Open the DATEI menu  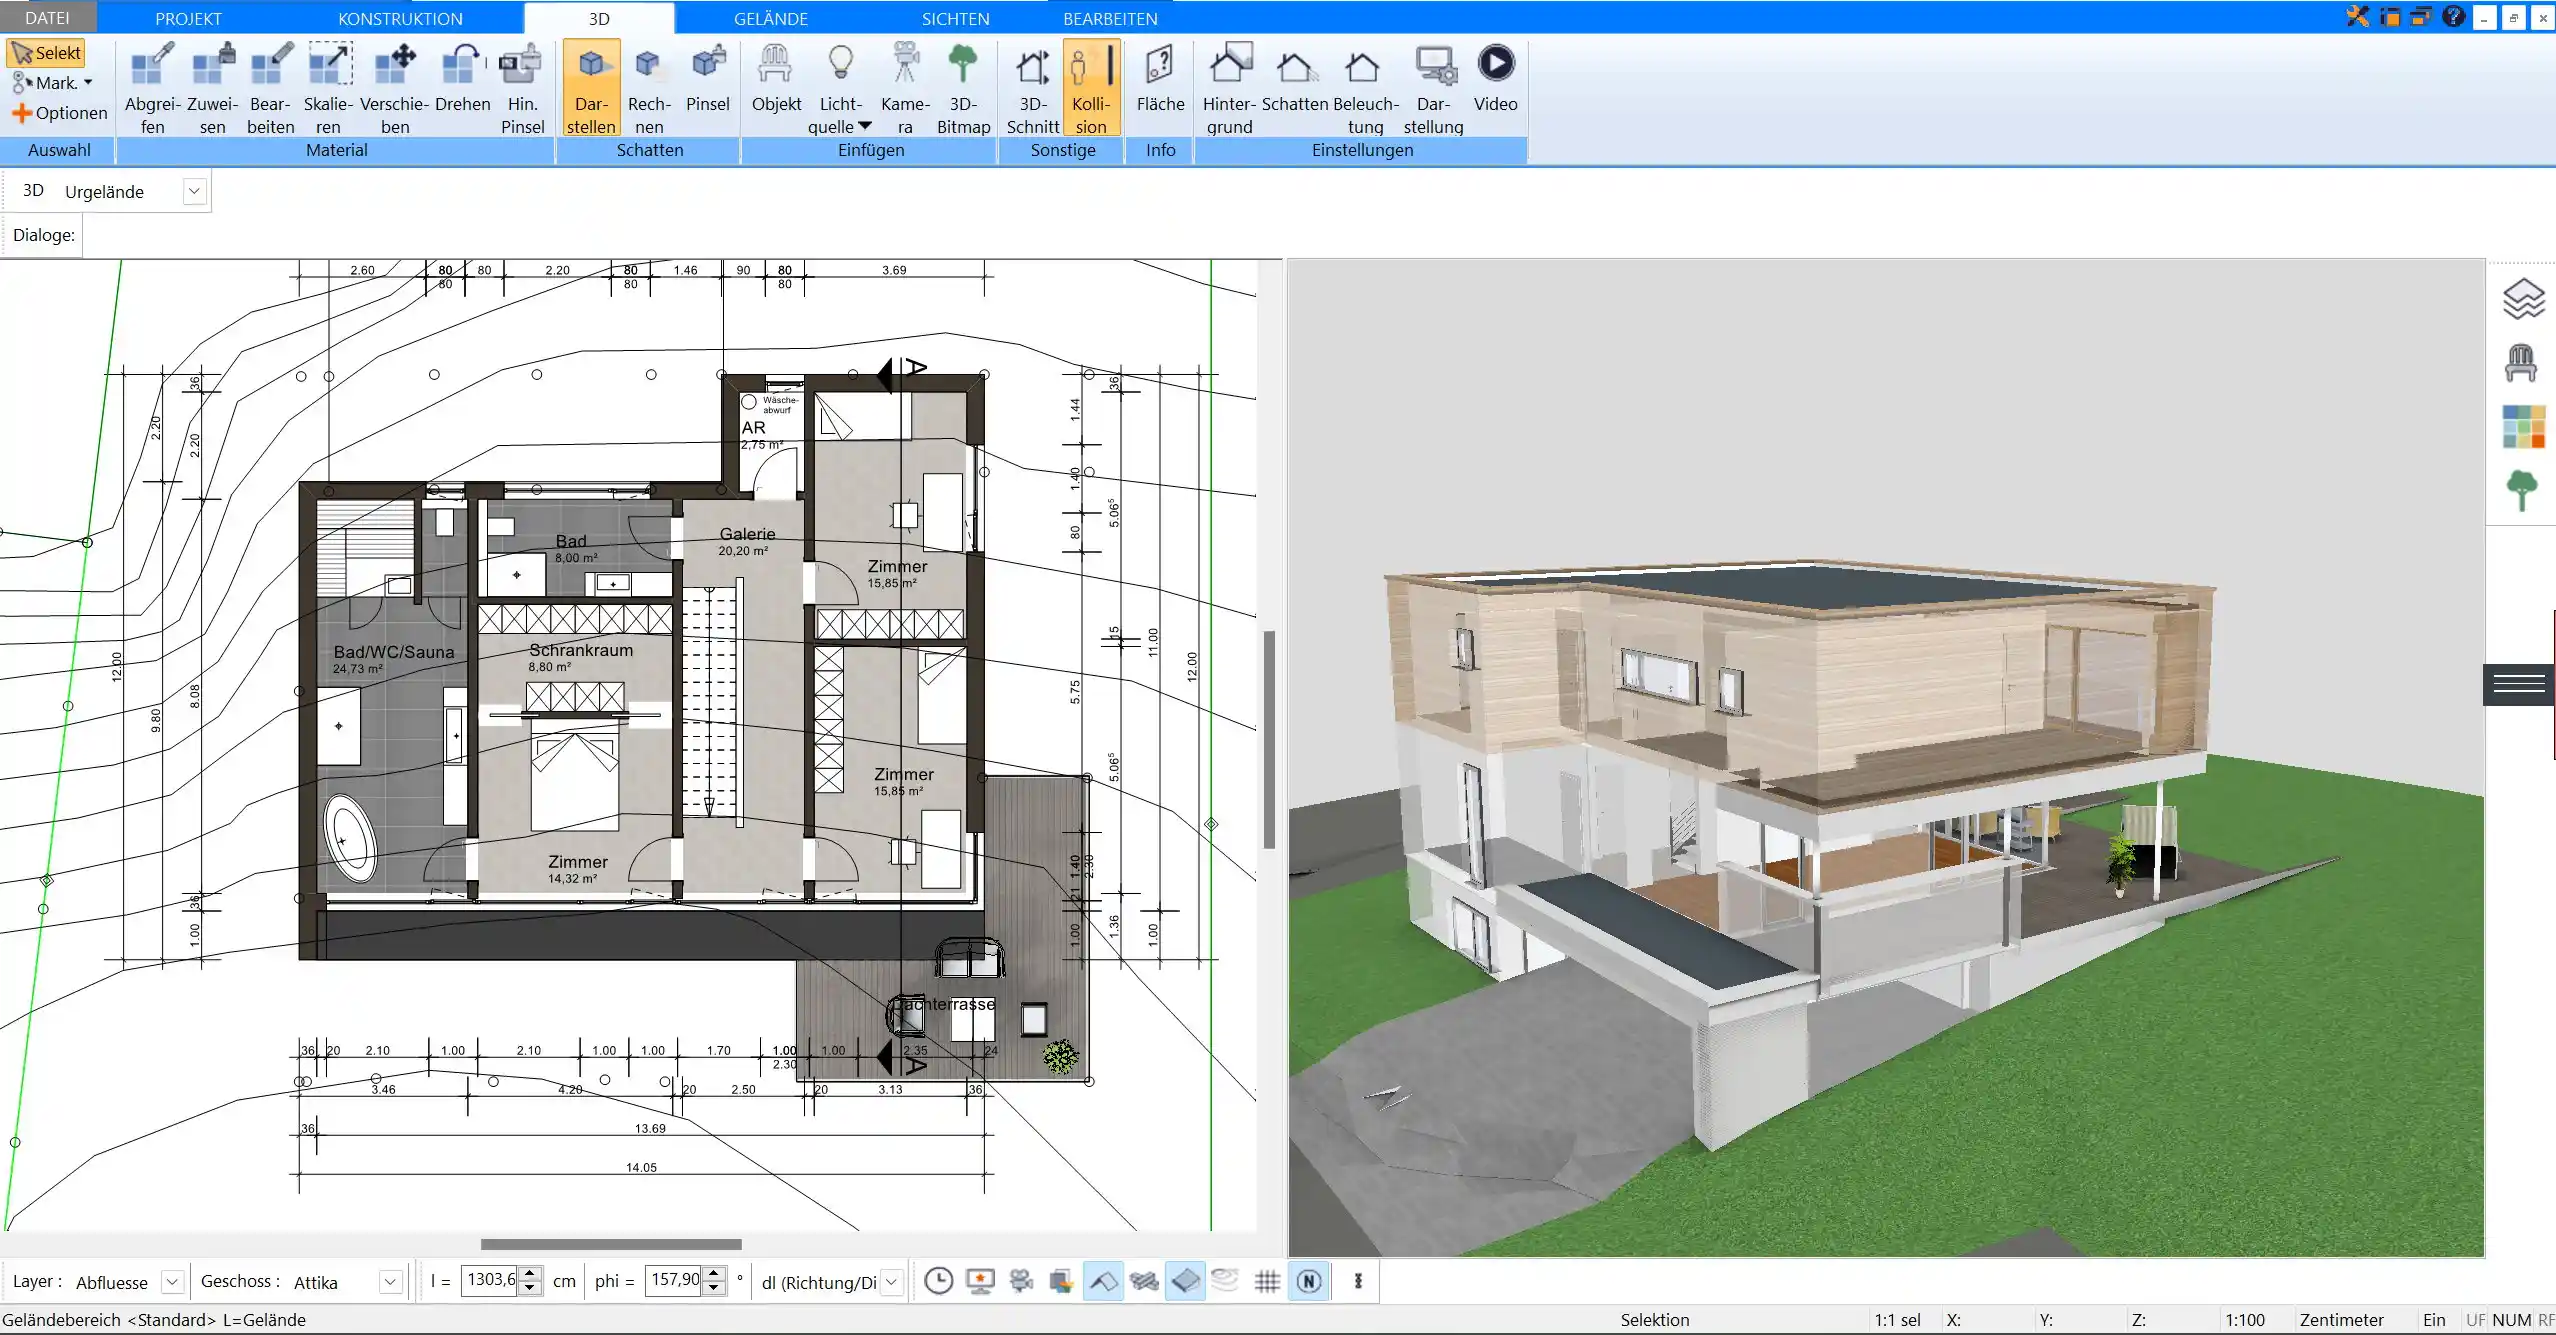(x=47, y=18)
